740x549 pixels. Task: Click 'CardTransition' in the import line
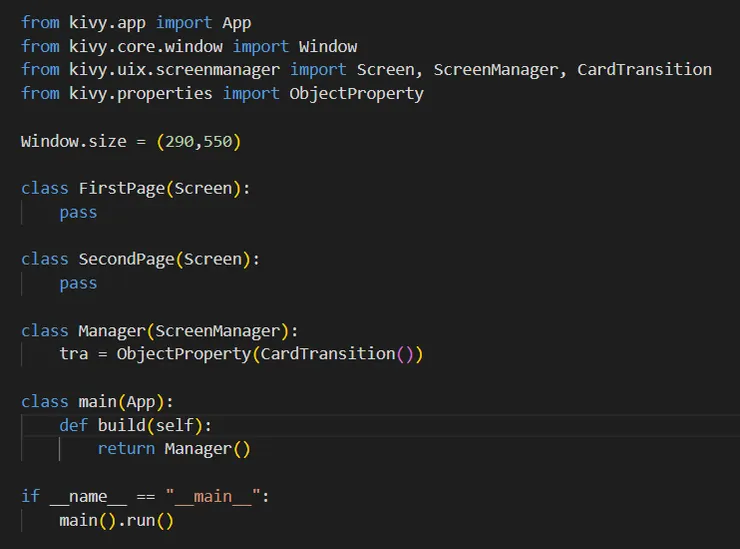[x=645, y=70]
